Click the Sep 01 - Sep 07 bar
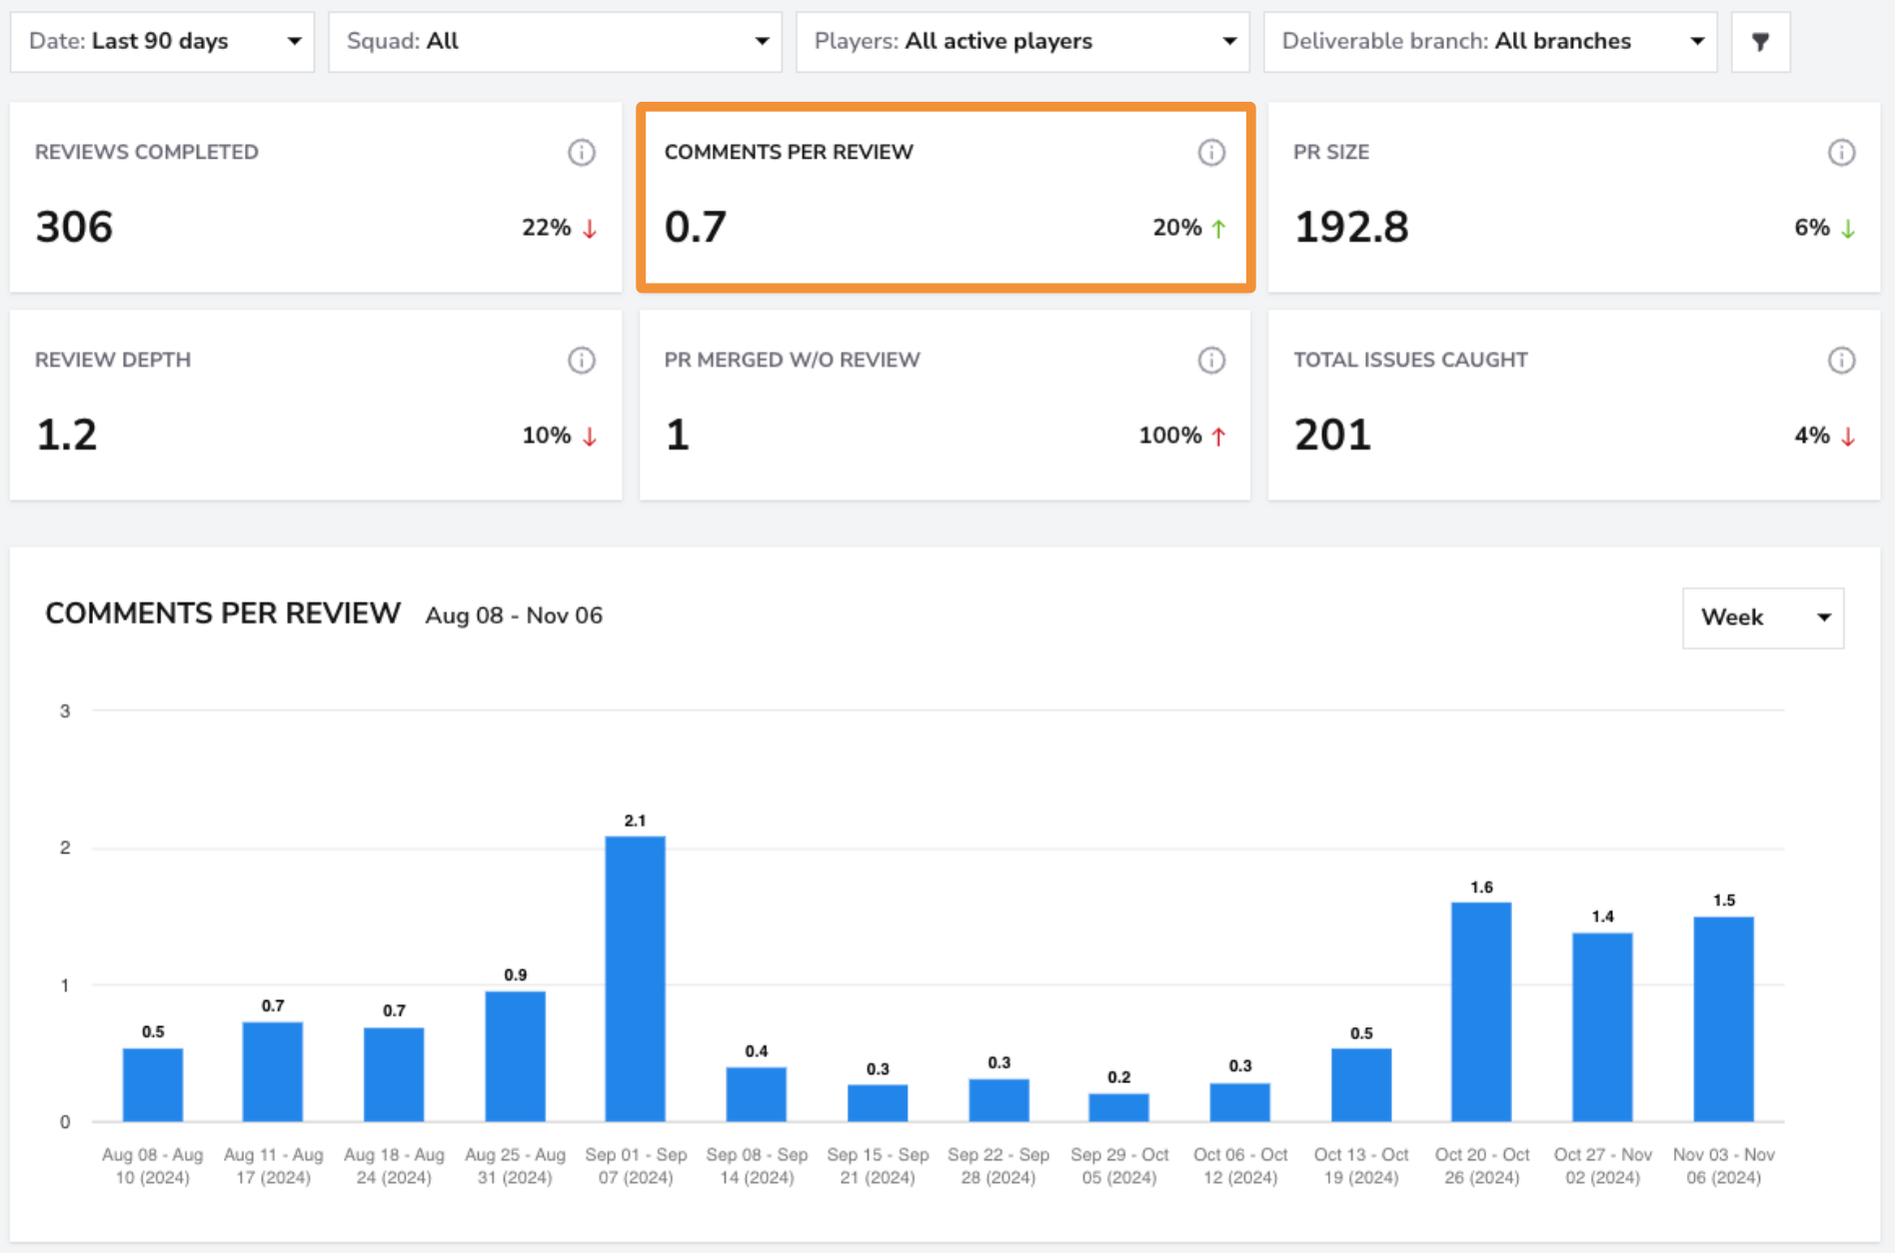 pyautogui.click(x=635, y=979)
